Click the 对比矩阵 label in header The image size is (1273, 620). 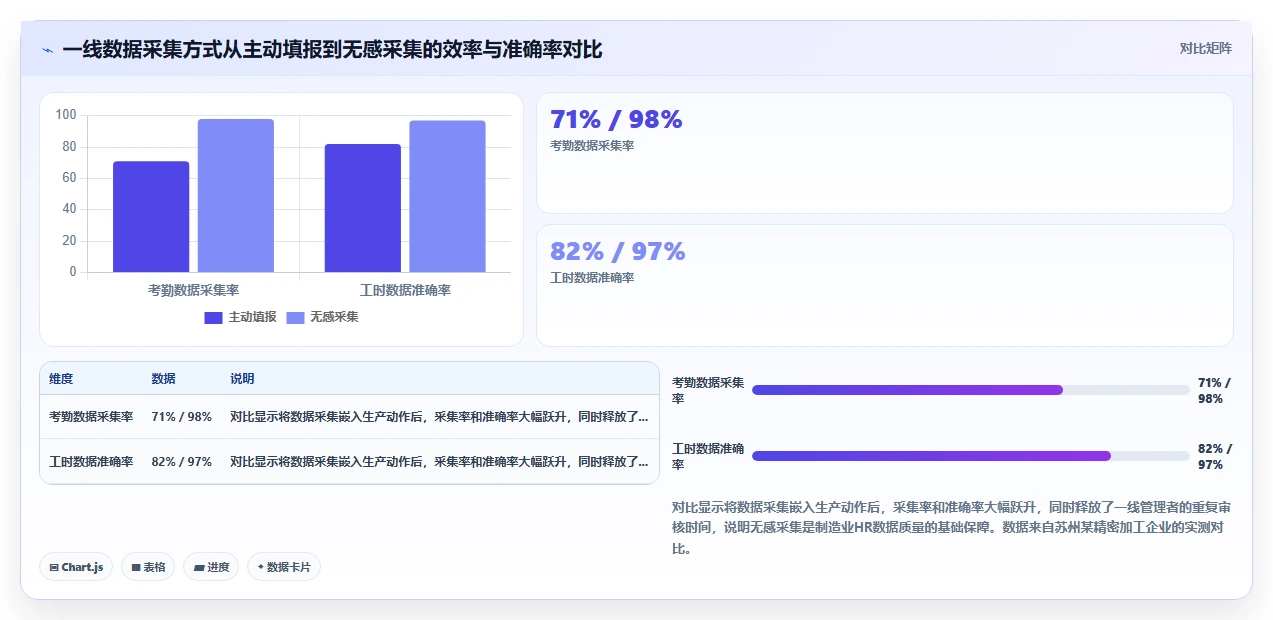[x=1205, y=48]
